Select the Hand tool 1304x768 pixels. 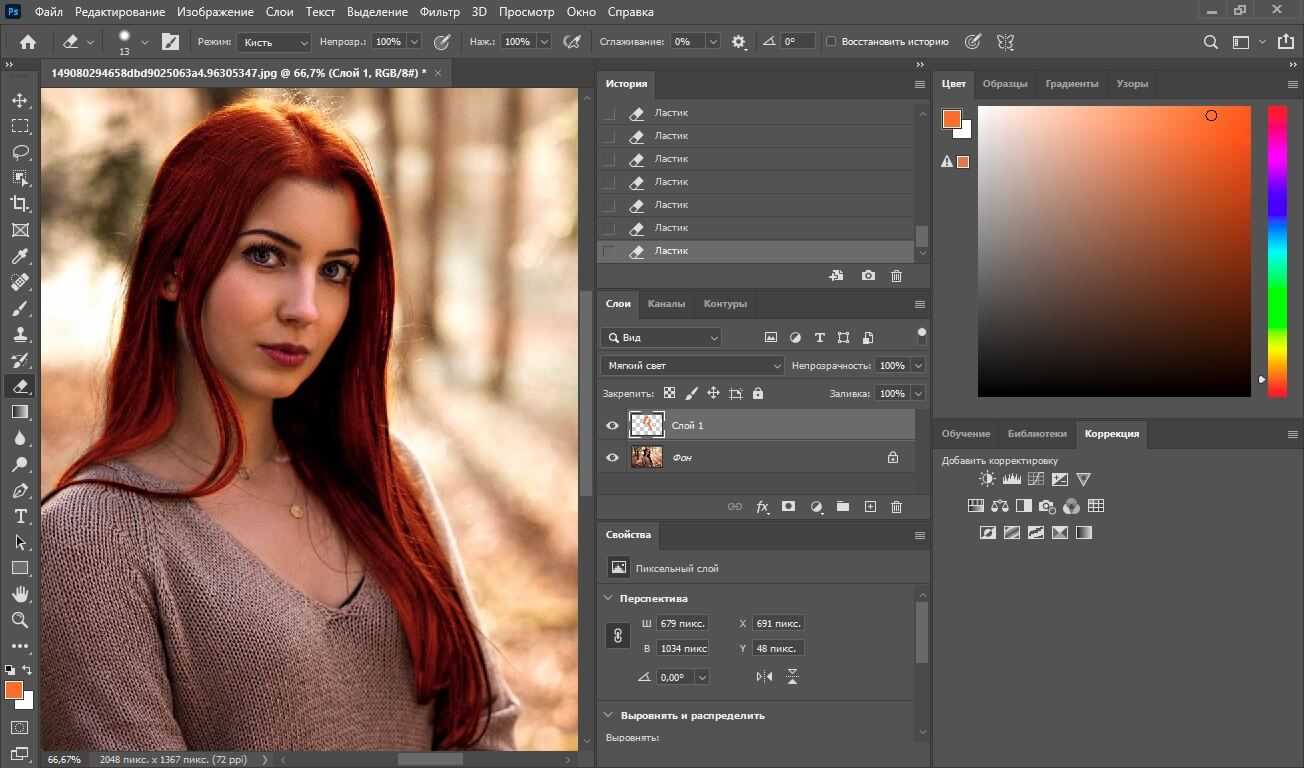(20, 594)
